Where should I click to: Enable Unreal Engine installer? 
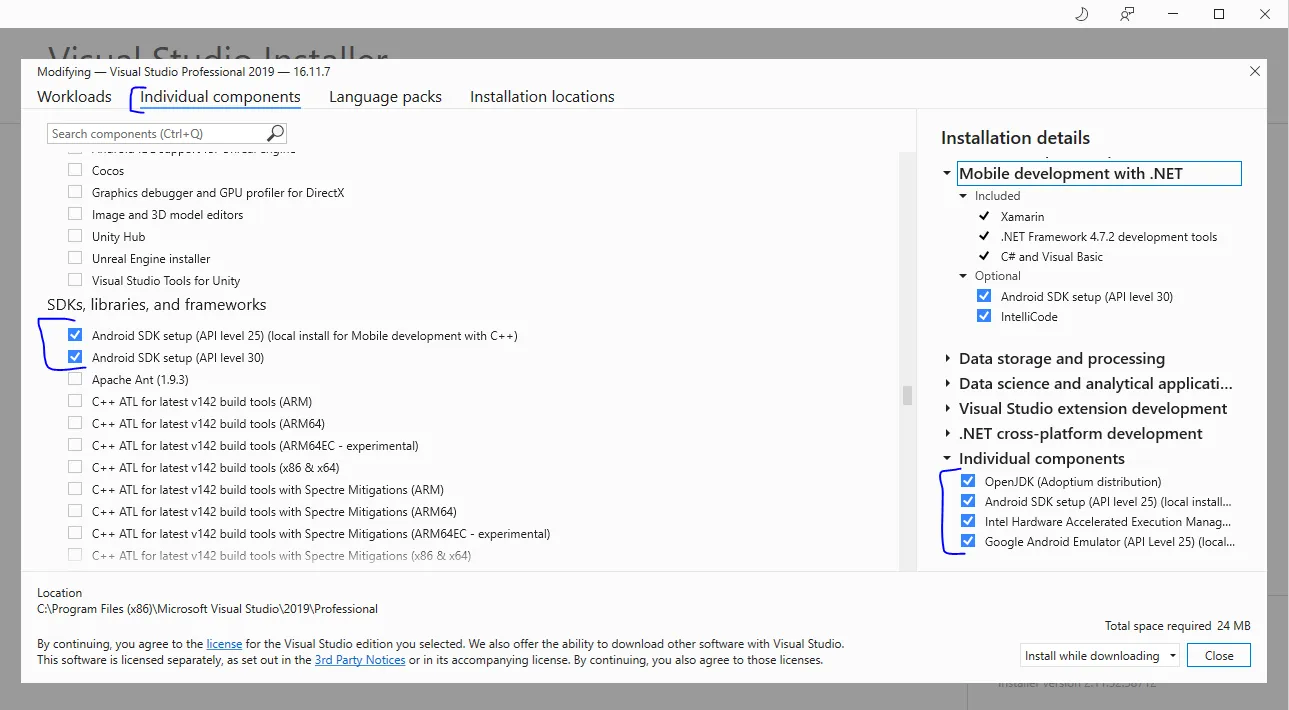[75, 259]
